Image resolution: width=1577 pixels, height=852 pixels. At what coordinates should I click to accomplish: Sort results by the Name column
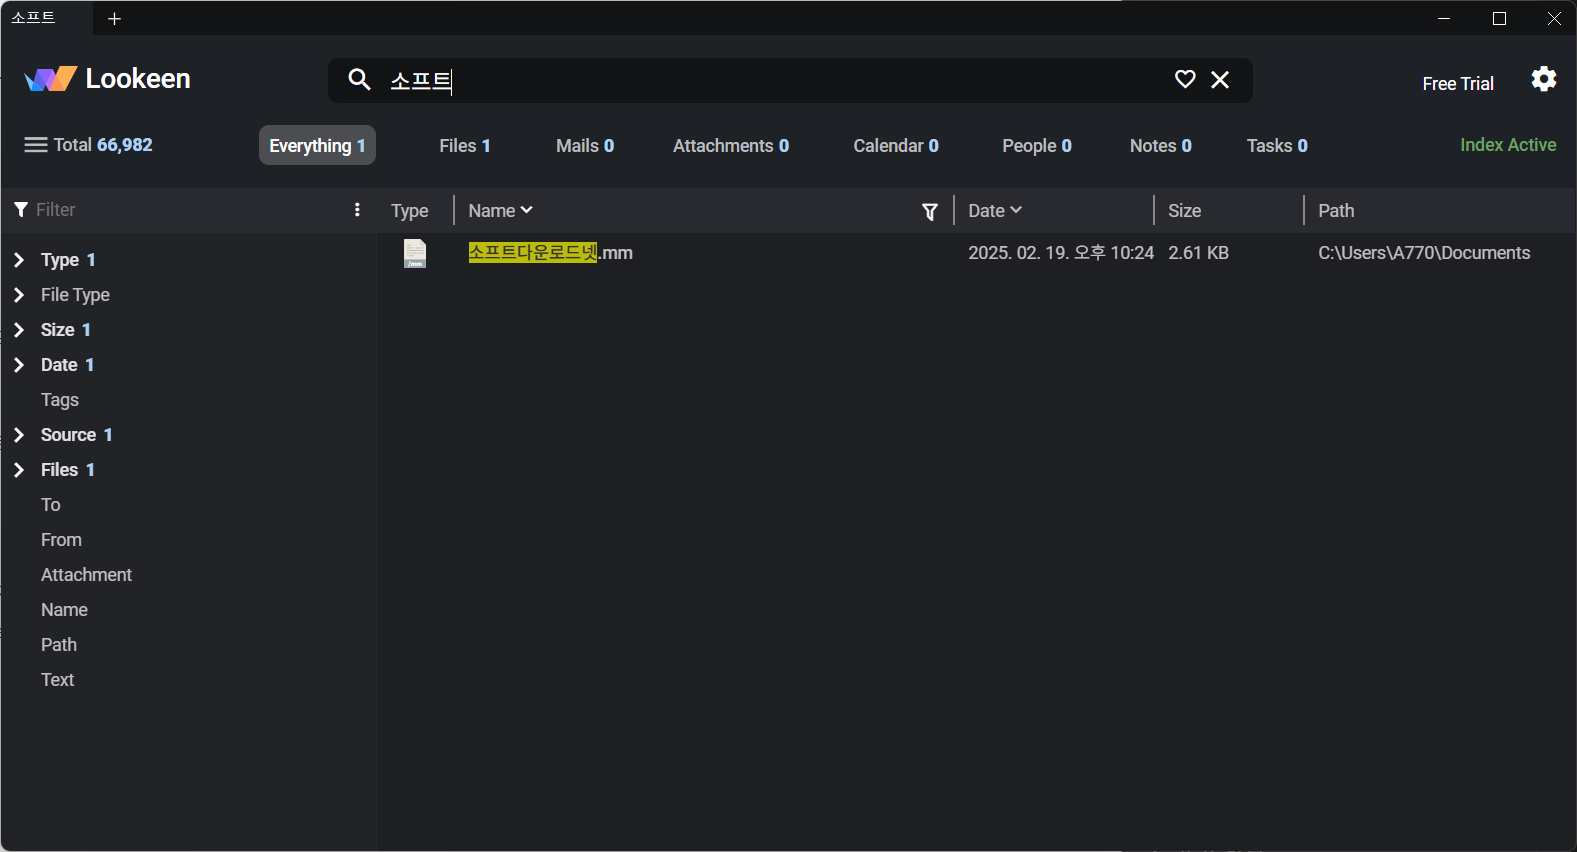click(500, 211)
